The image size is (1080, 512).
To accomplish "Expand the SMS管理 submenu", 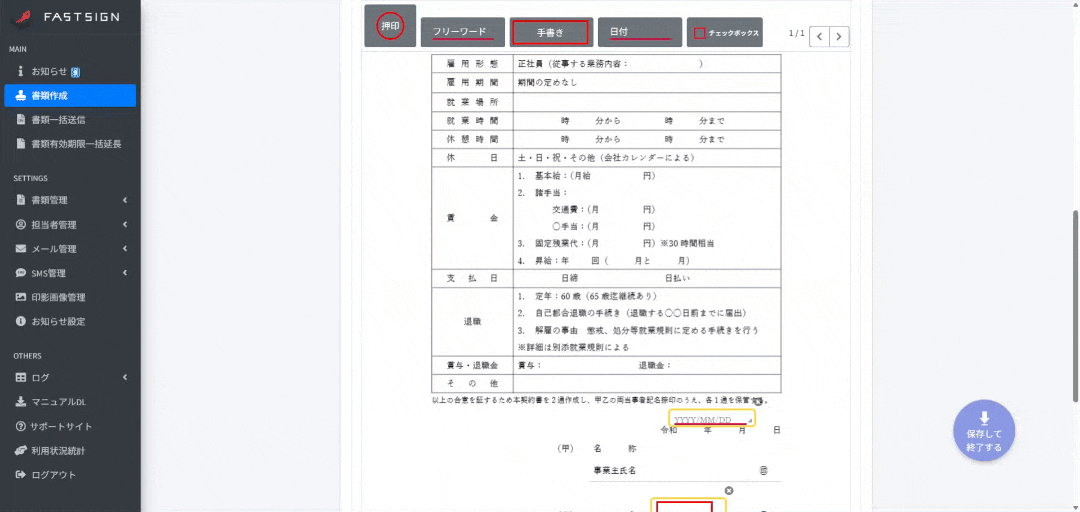I will [70, 273].
